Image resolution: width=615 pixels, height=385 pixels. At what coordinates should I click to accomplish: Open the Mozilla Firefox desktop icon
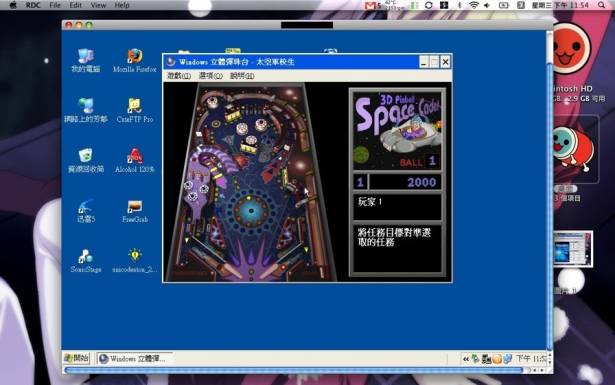click(135, 61)
